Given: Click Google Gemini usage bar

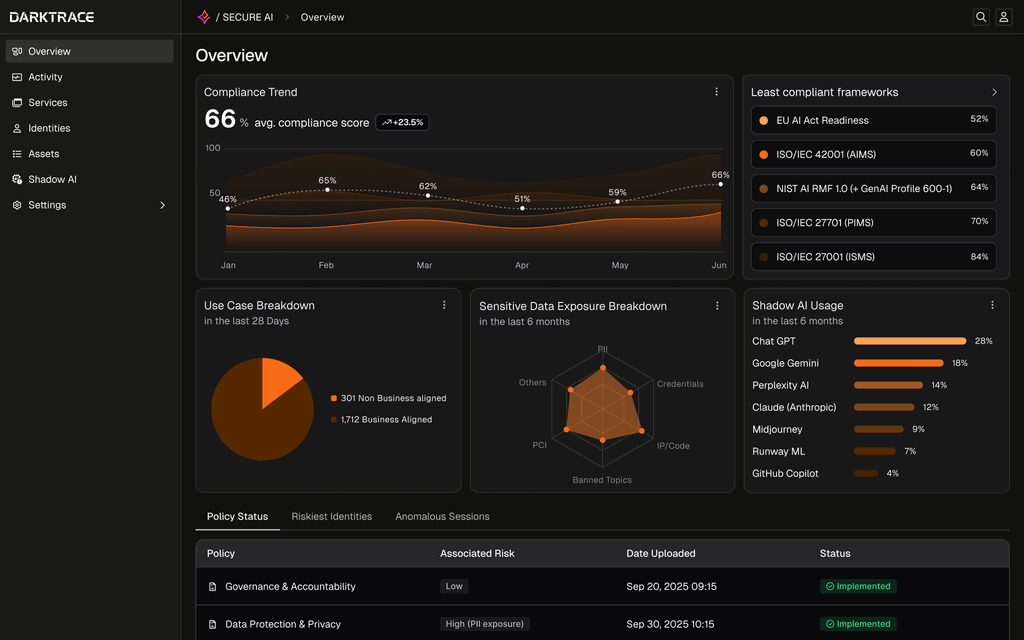Looking at the screenshot, I should 899,363.
